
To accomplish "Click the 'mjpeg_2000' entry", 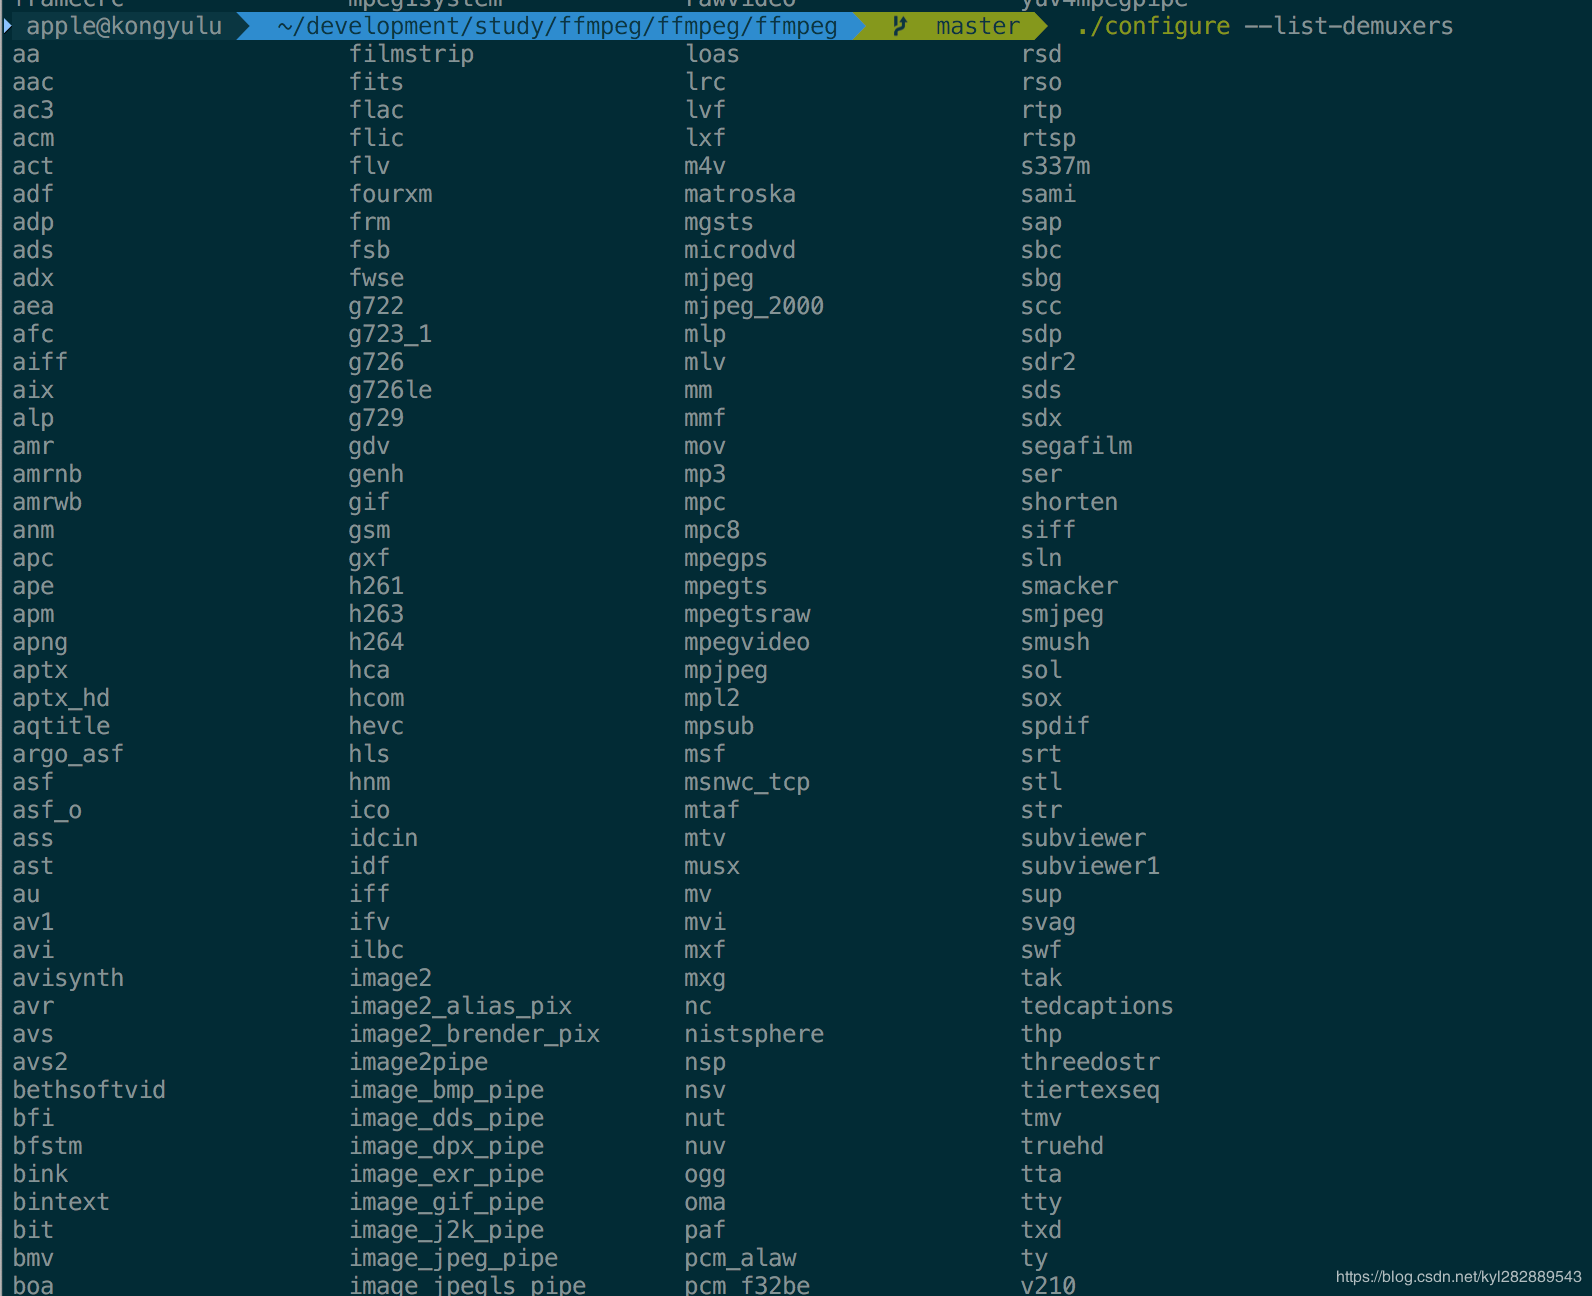I will pyautogui.click(x=755, y=306).
